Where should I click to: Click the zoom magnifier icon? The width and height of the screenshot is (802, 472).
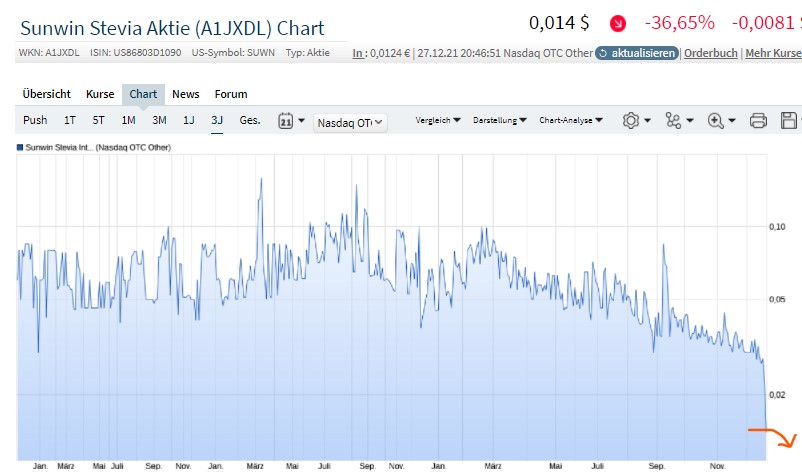pyautogui.click(x=716, y=121)
